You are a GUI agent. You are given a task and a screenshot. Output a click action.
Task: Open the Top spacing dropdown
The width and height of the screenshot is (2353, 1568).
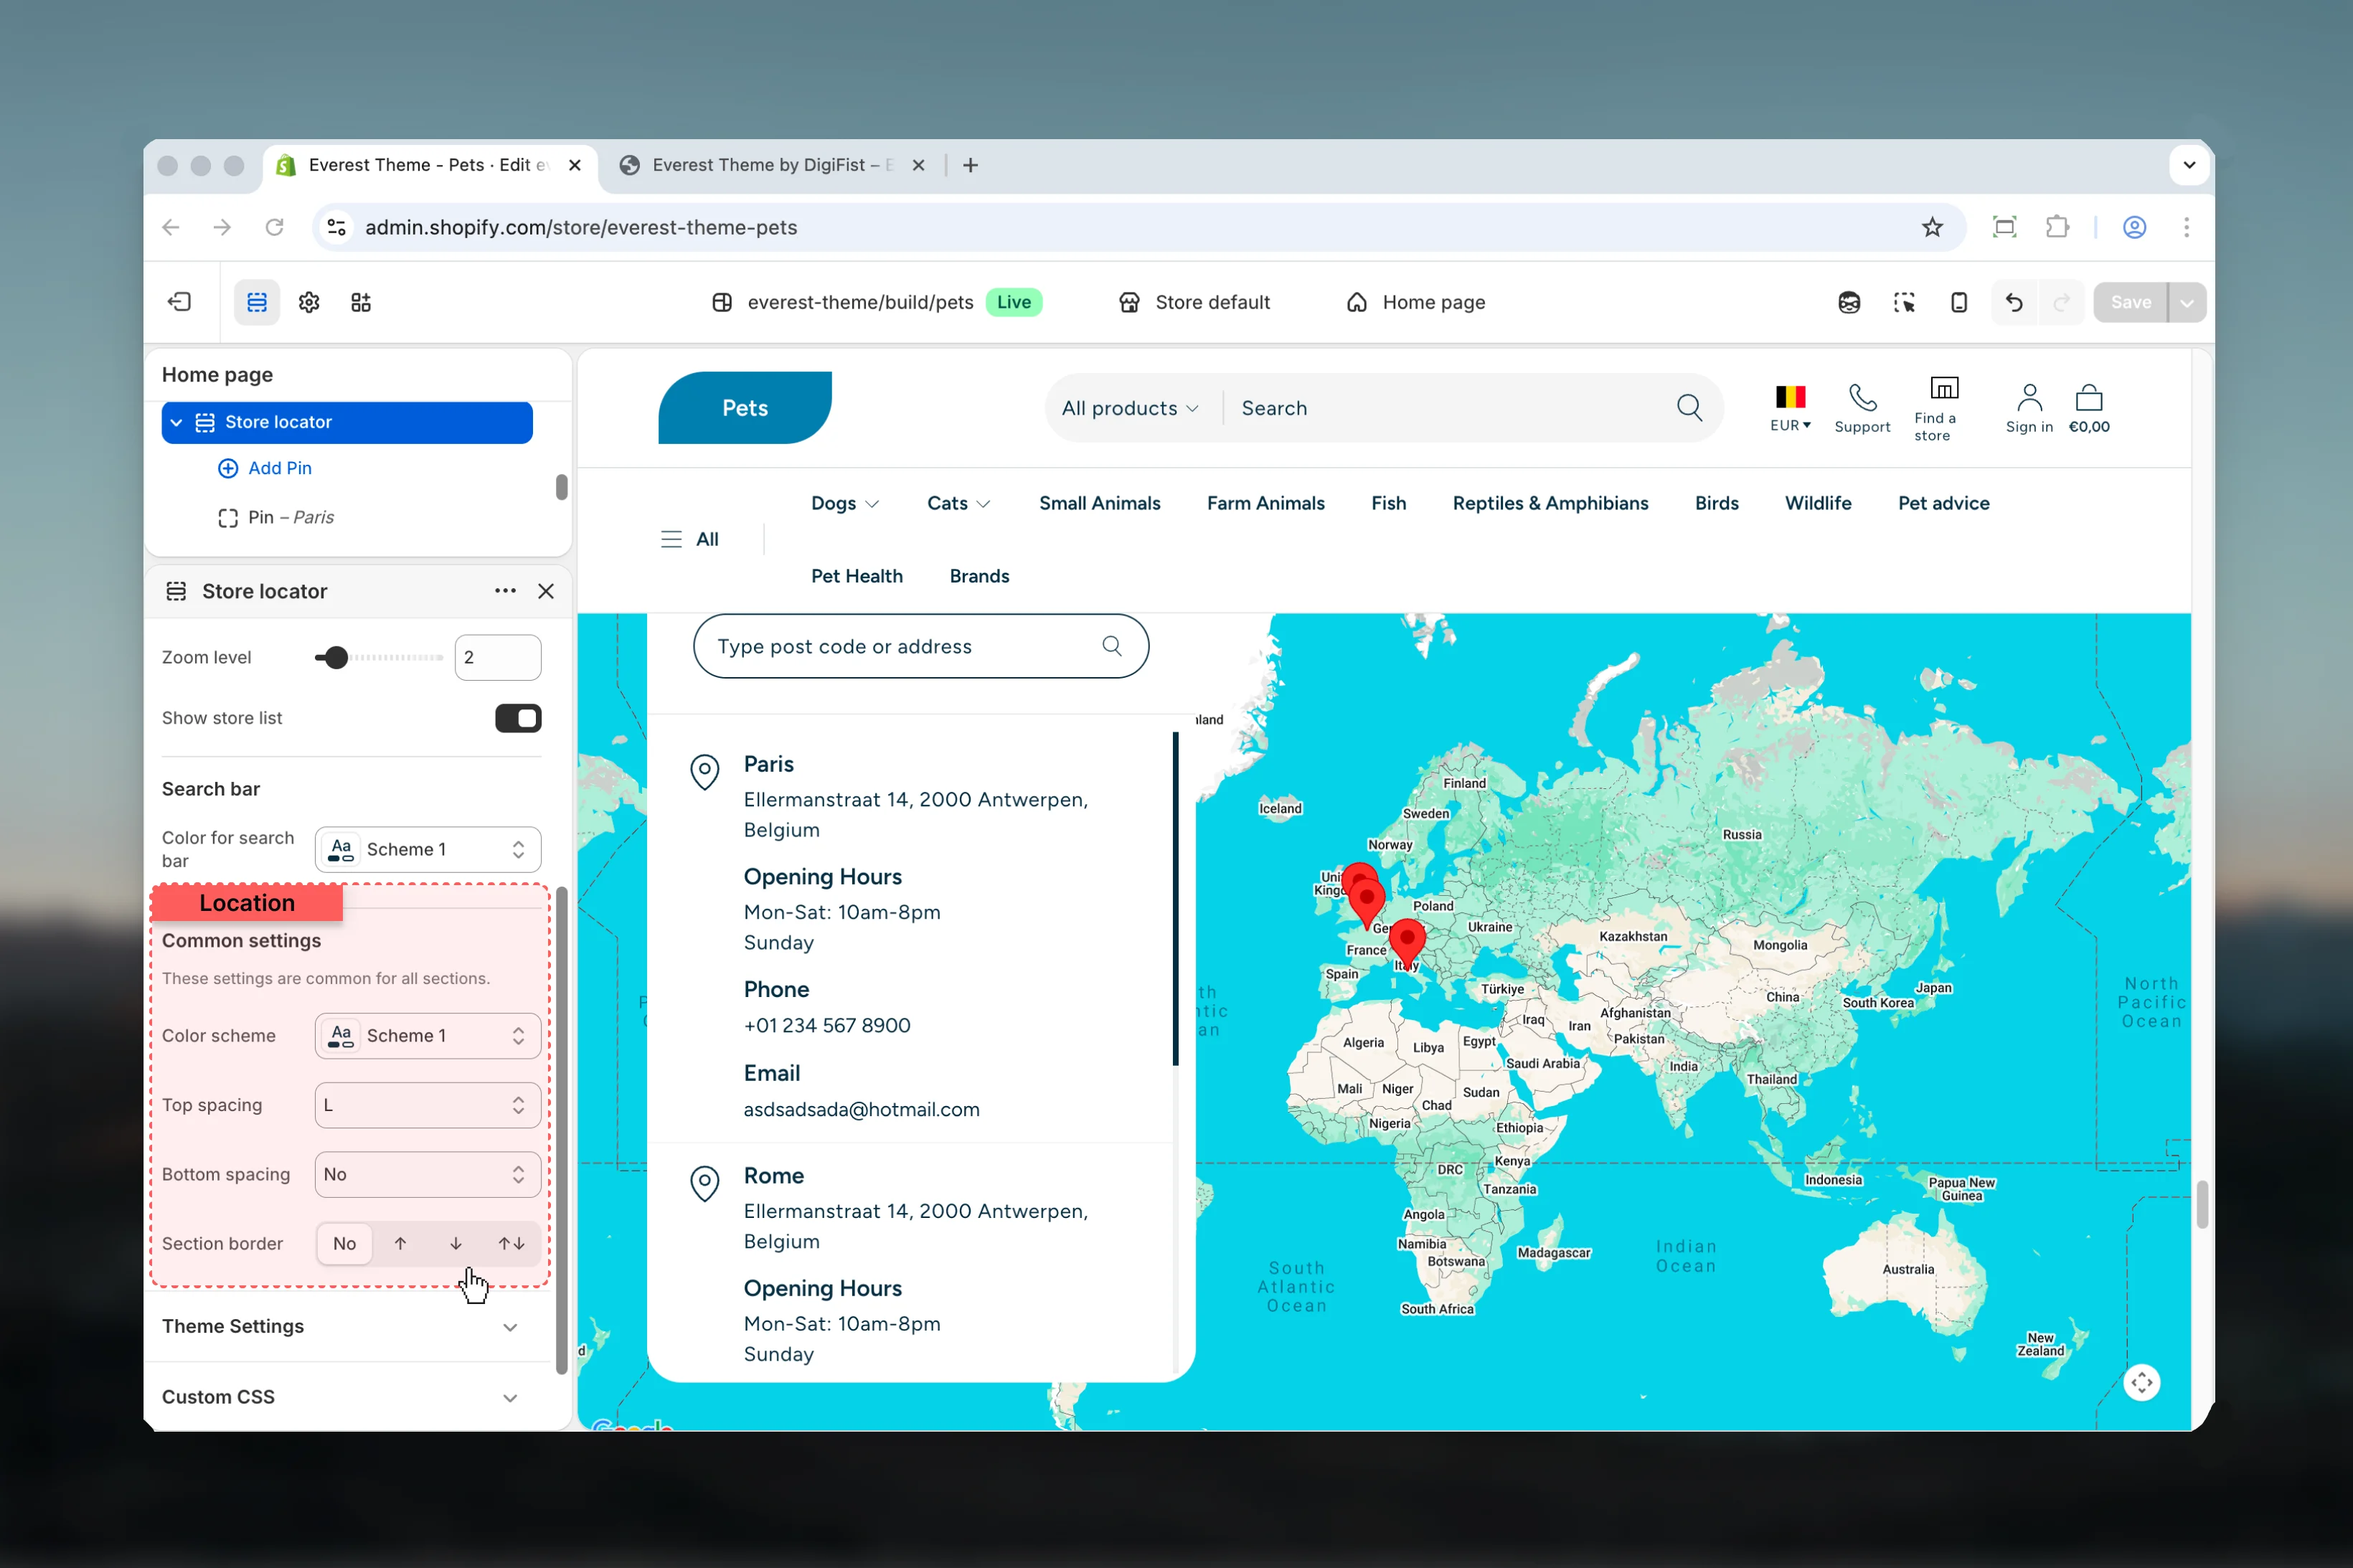click(x=428, y=1105)
